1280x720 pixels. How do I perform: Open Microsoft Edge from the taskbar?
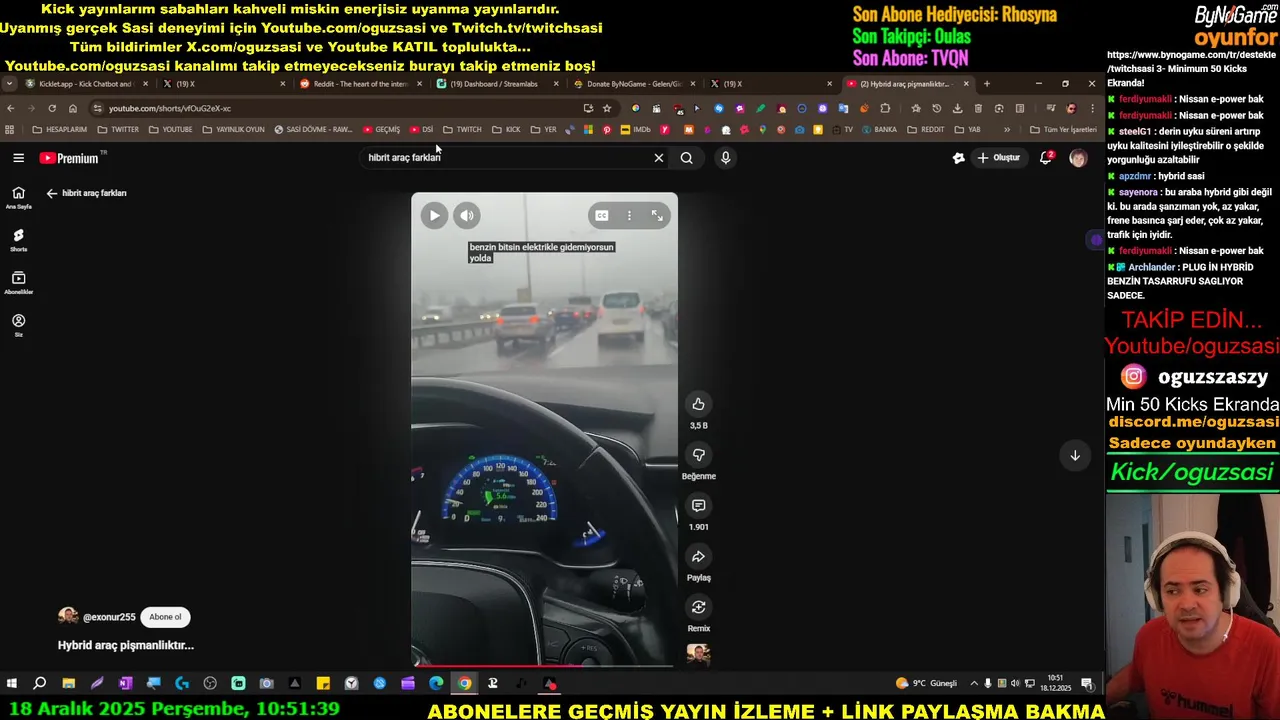point(436,684)
